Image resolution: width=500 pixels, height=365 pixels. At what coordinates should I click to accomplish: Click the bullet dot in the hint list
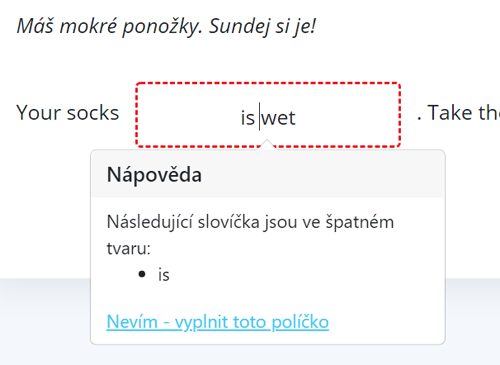tap(142, 274)
